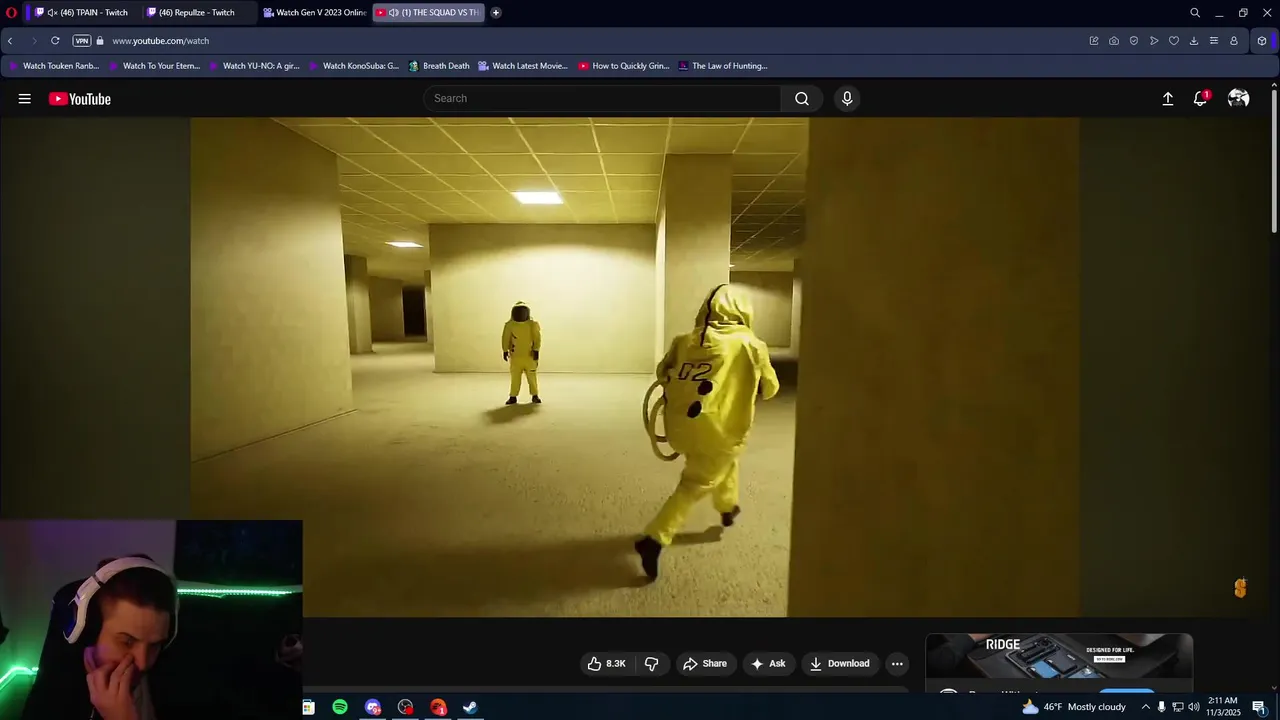1280x720 pixels.
Task: Open Watch To Your Etern... bookmark
Action: pyautogui.click(x=154, y=66)
